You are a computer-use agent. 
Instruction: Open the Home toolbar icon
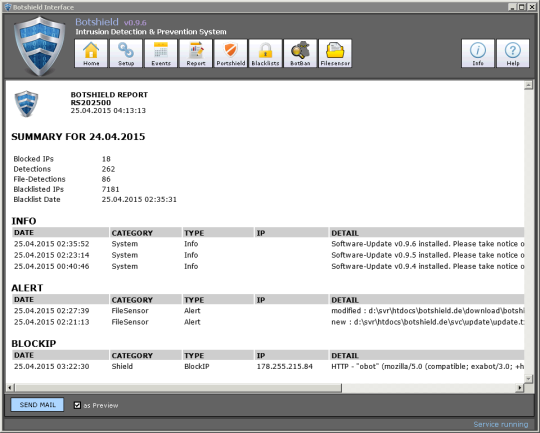pos(91,53)
